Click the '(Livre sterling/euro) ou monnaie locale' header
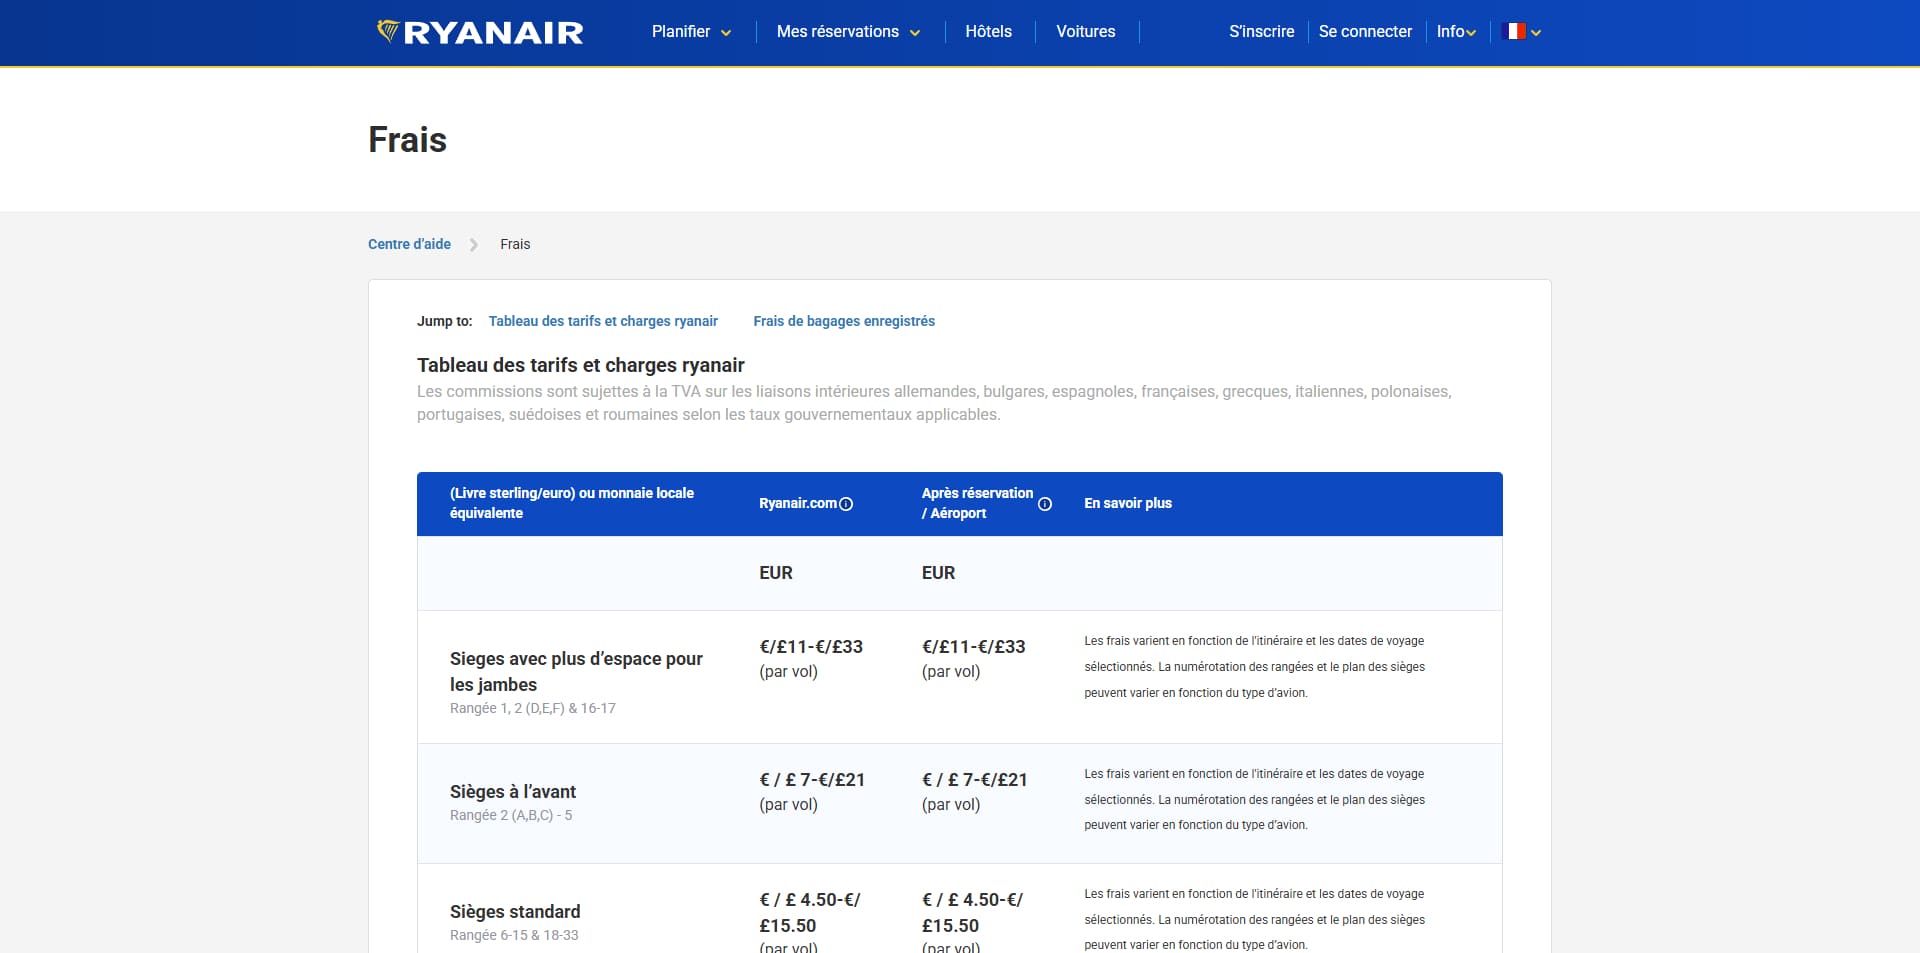Viewport: 1920px width, 953px height. tap(572, 503)
